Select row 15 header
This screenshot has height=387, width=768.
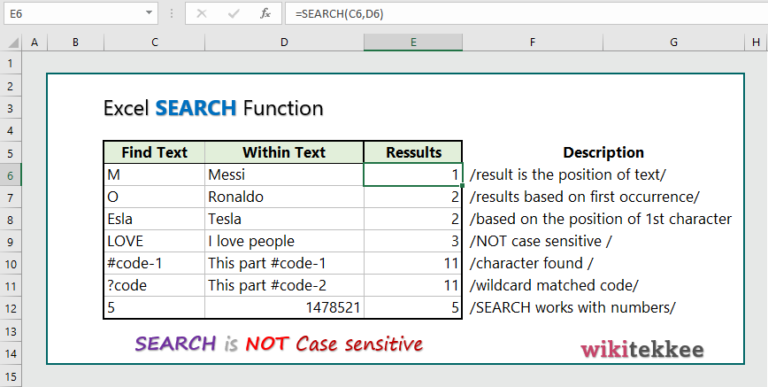click(x=11, y=376)
